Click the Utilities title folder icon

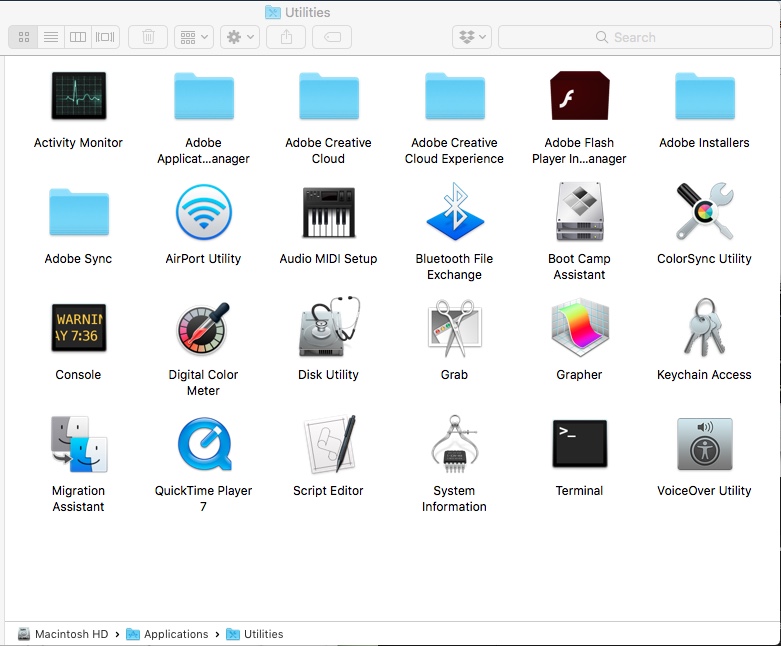pyautogui.click(x=272, y=12)
